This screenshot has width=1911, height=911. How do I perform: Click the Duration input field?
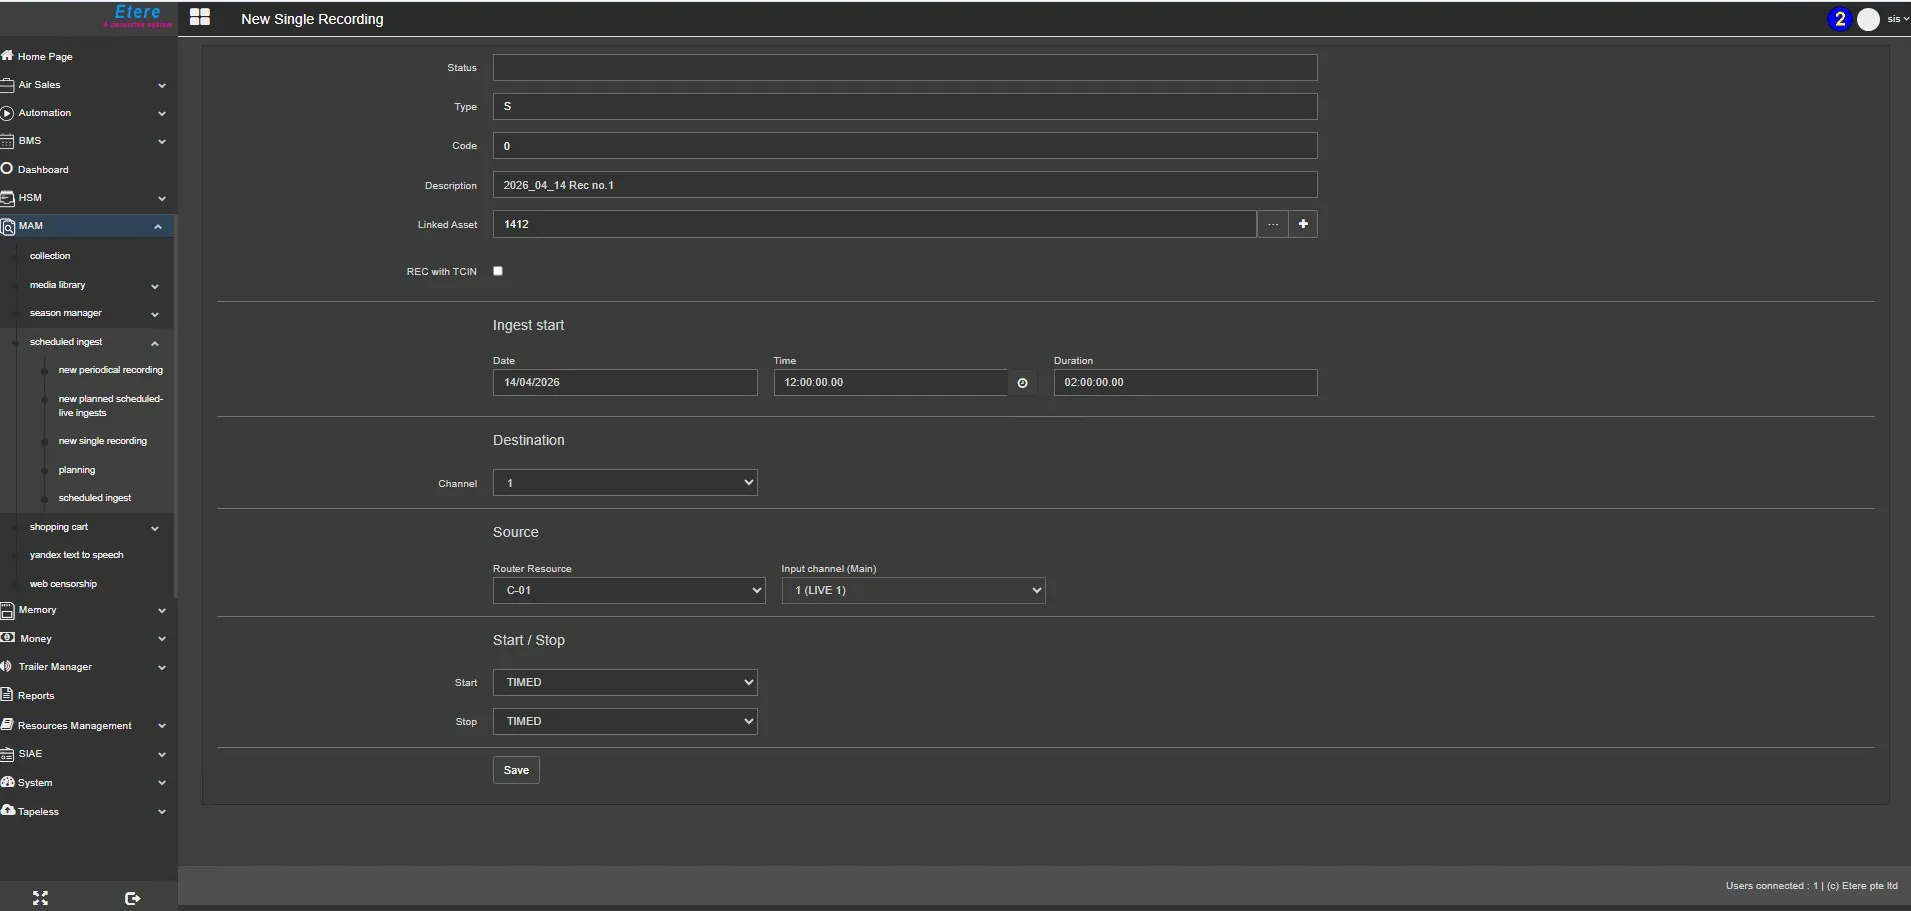(1185, 383)
